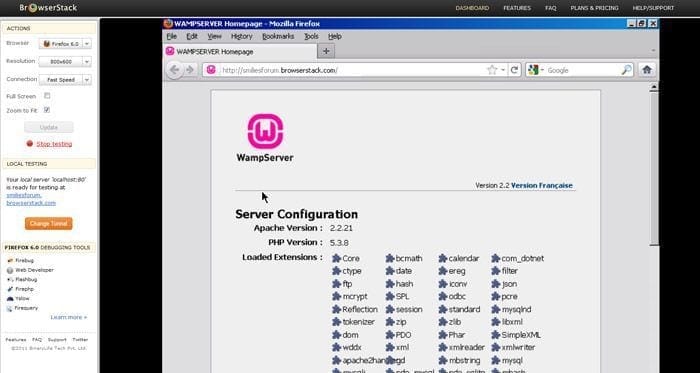Click the Firefox icon in title bar

pos(168,24)
